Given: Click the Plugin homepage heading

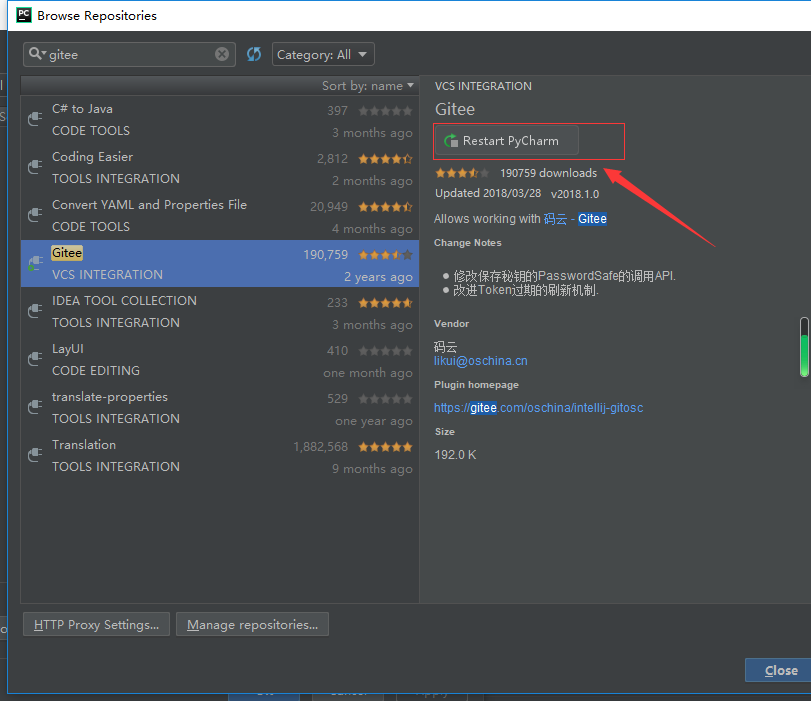Looking at the screenshot, I should point(476,385).
